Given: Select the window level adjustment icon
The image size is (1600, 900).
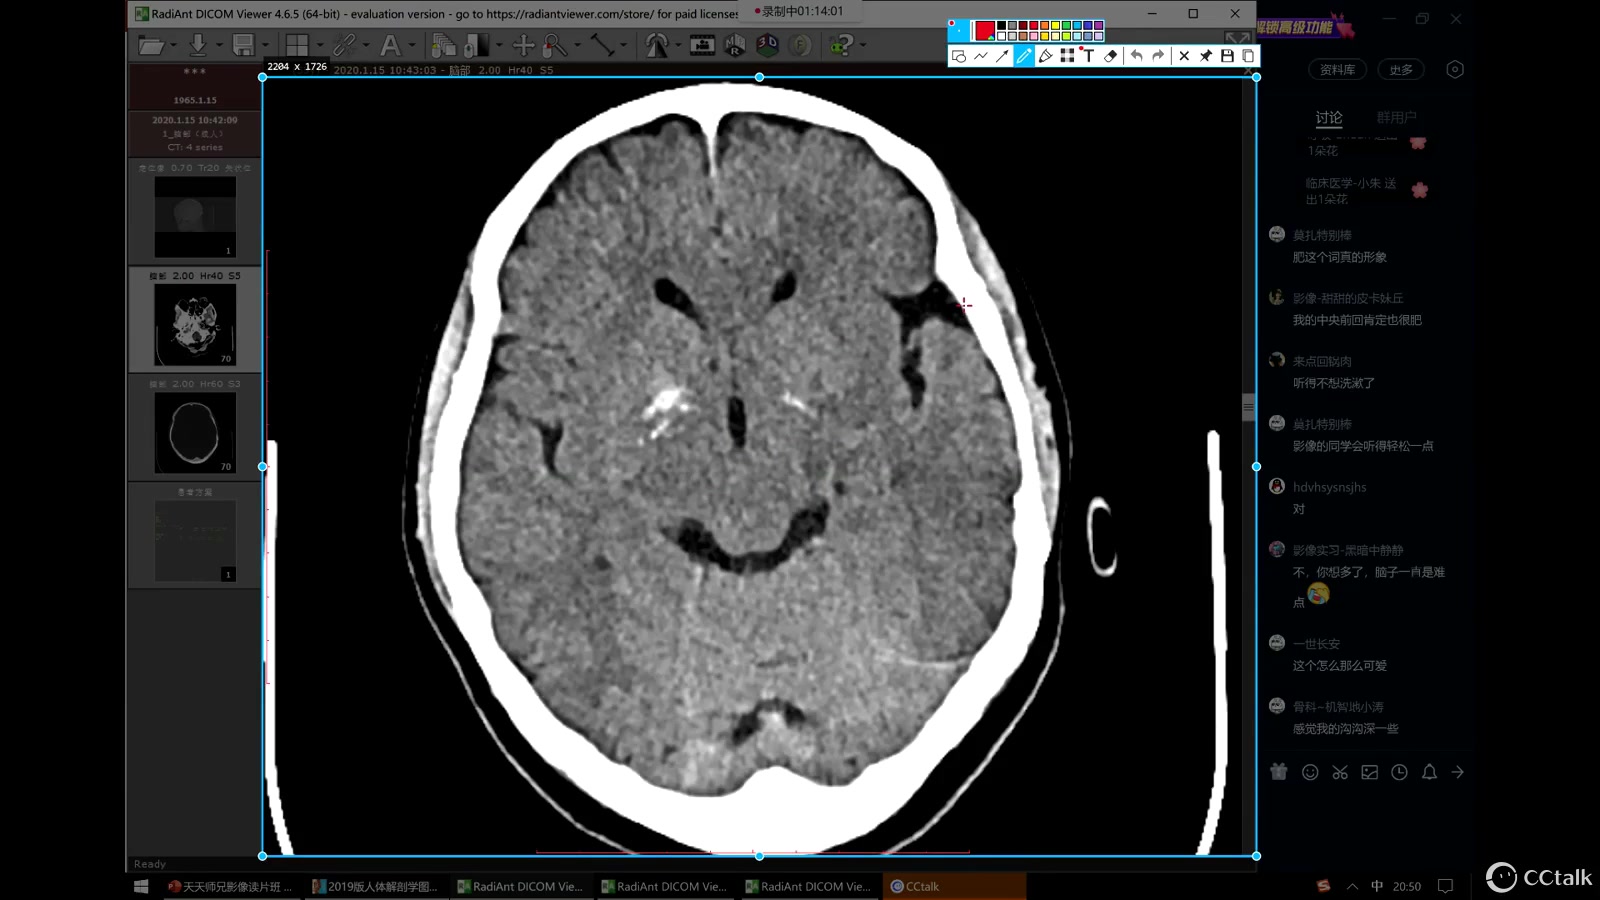Looking at the screenshot, I should (478, 45).
